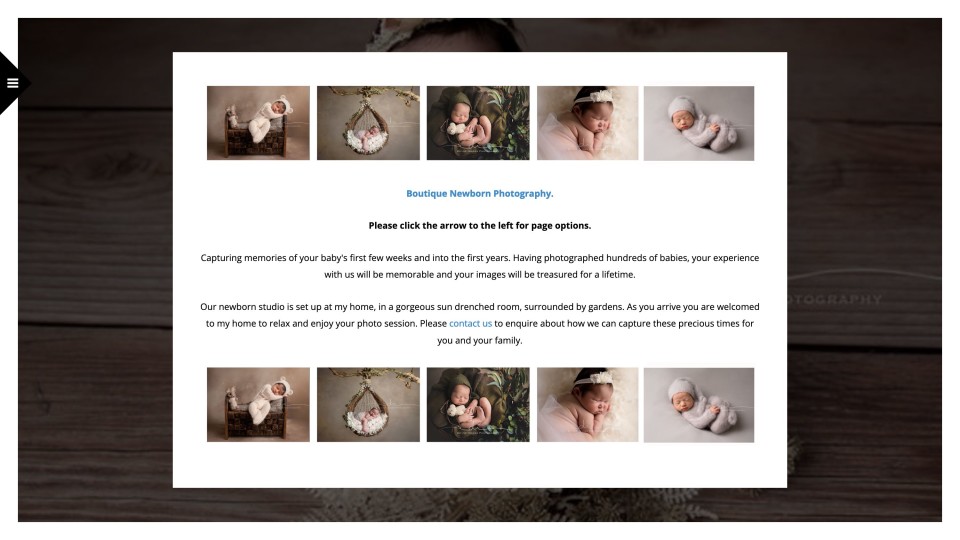
Task: Click the curved swoosh line above the watermark
Action: (x=864, y=274)
